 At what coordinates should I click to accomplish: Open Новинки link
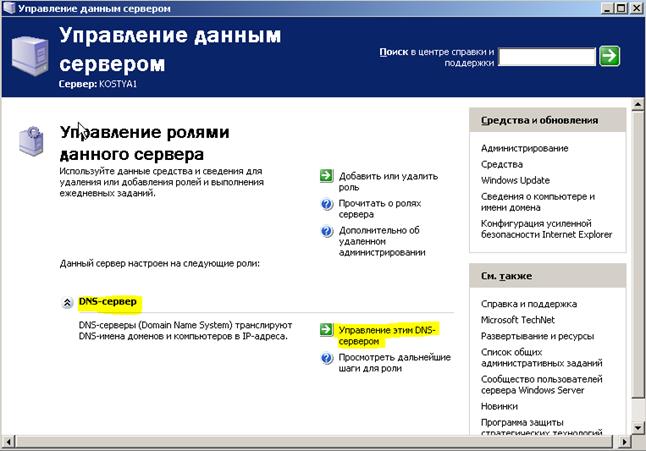499,407
